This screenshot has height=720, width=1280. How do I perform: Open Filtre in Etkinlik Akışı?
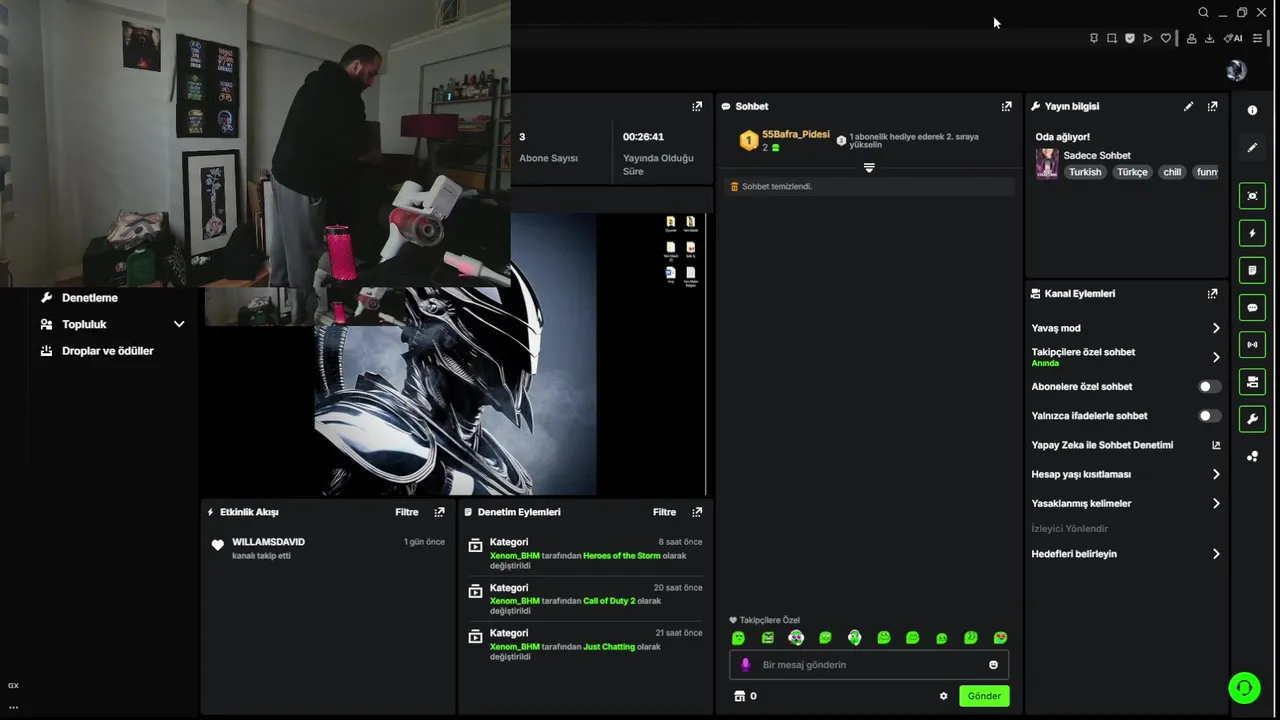(x=406, y=512)
